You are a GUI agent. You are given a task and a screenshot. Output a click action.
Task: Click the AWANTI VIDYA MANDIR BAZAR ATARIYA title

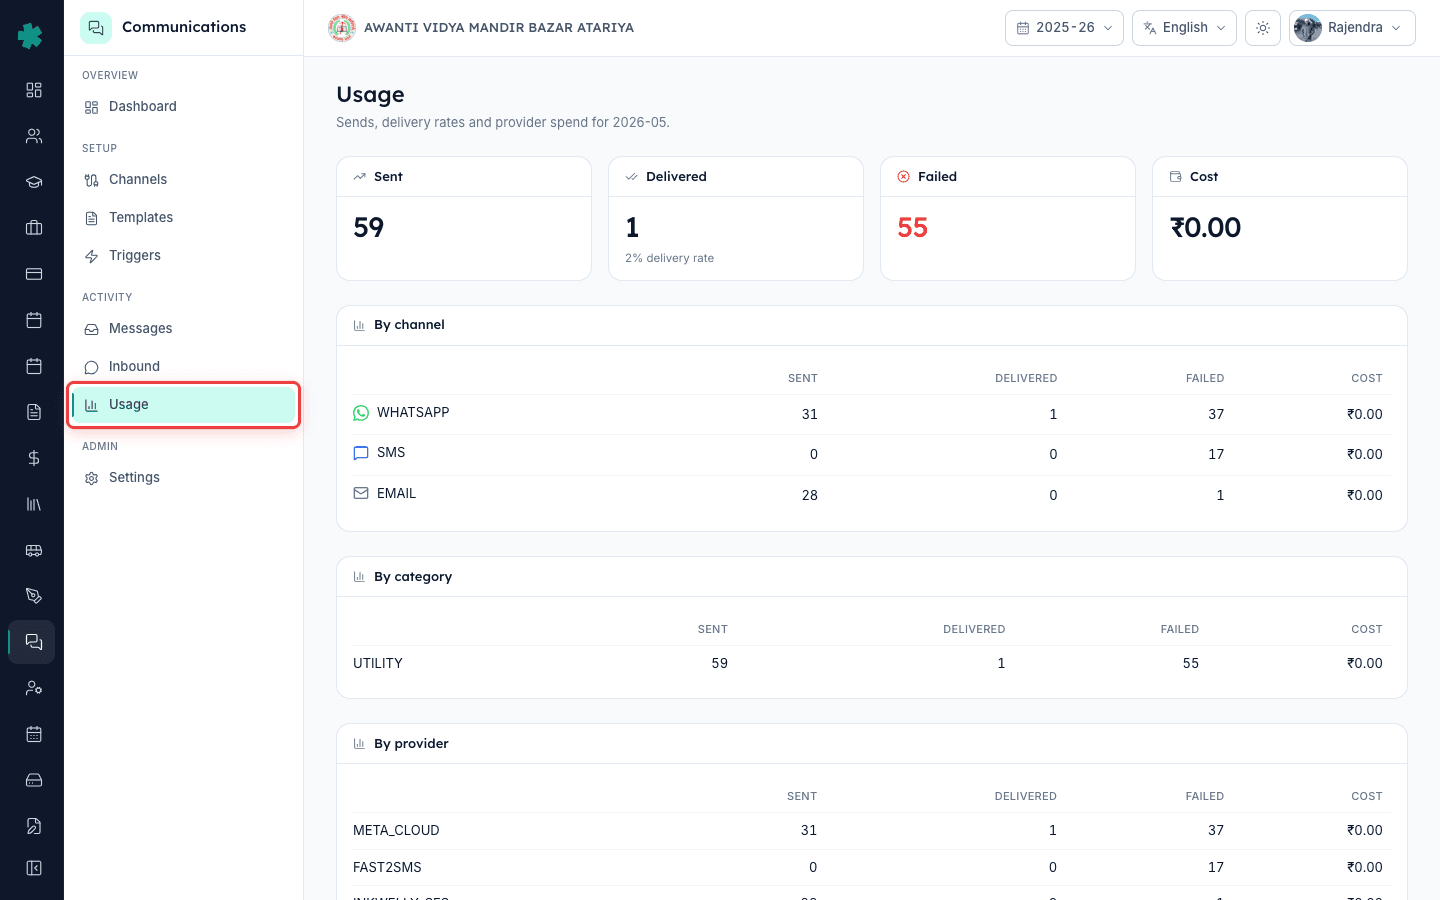tap(499, 28)
